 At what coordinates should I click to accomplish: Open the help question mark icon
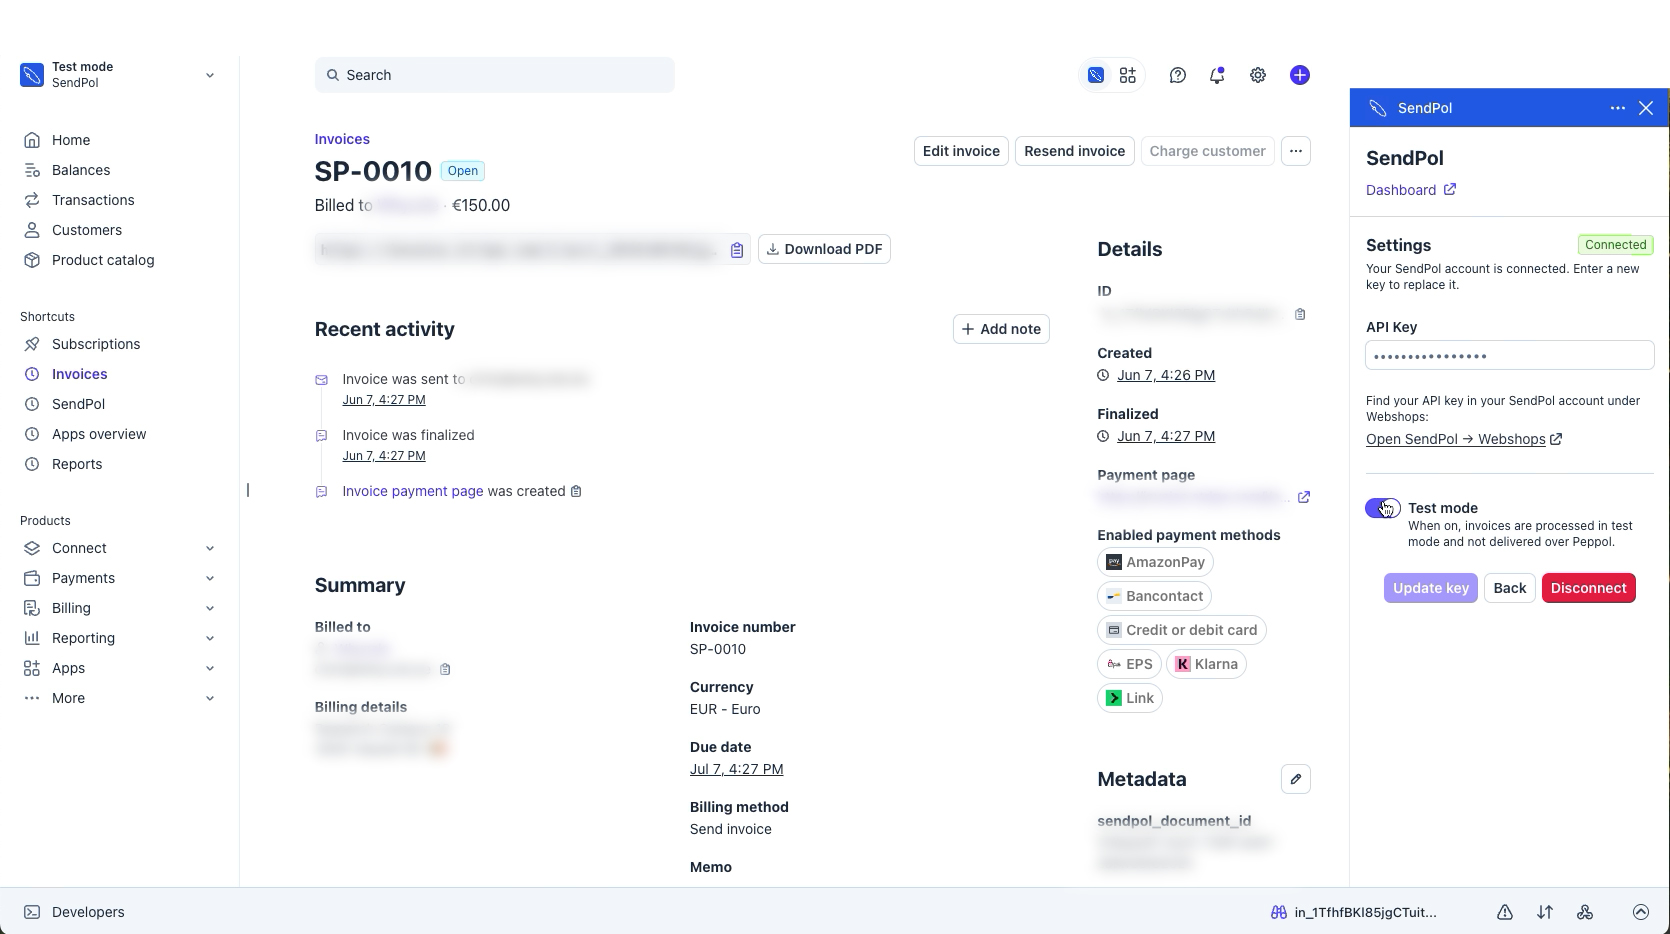click(1178, 75)
